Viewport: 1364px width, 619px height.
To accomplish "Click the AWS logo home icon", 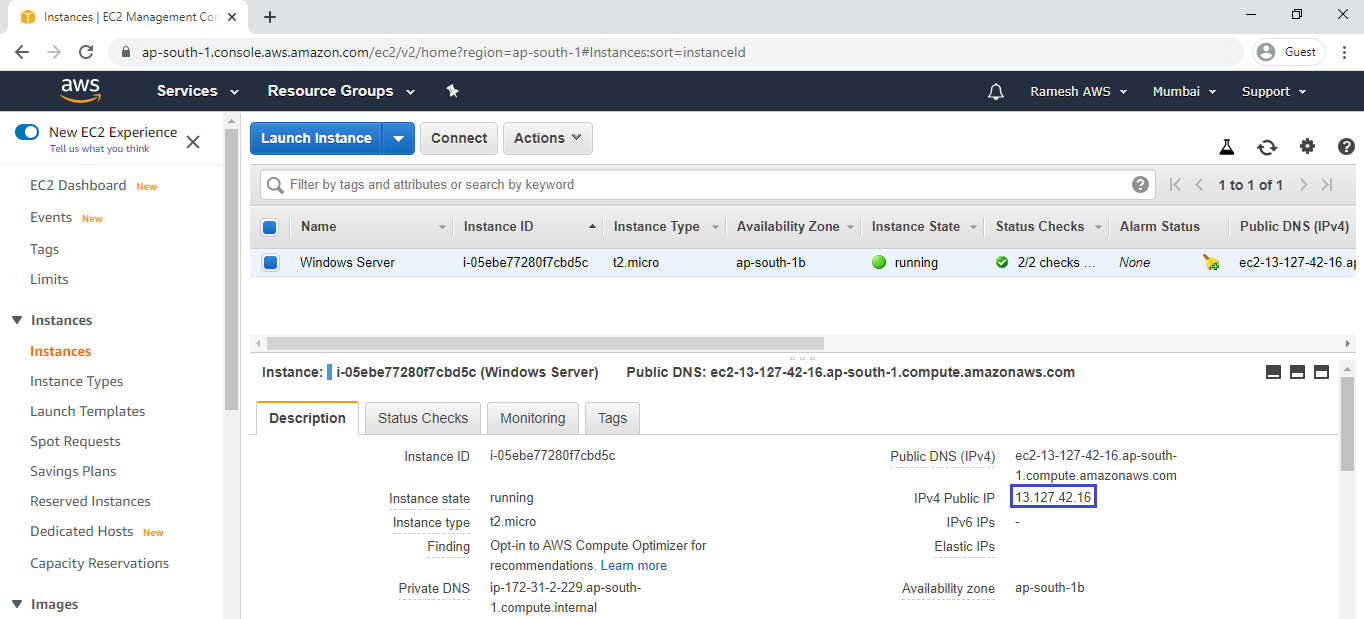I will point(80,91).
